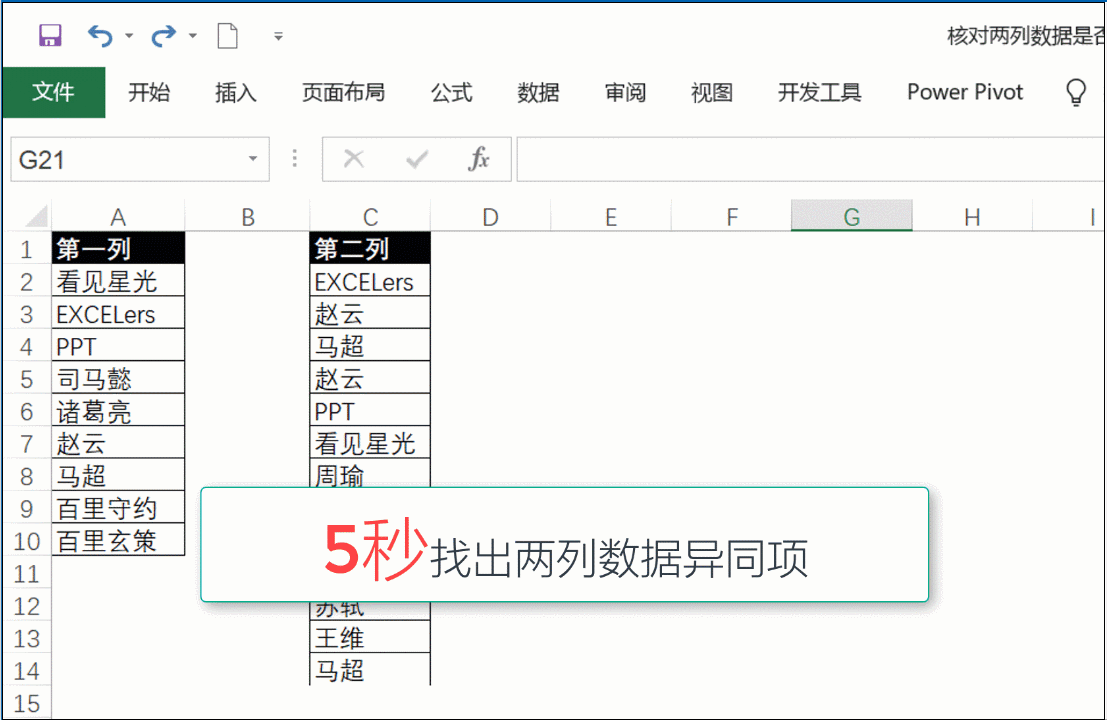
Task: Click the formula bar Enter checkmark icon
Action: (x=416, y=159)
